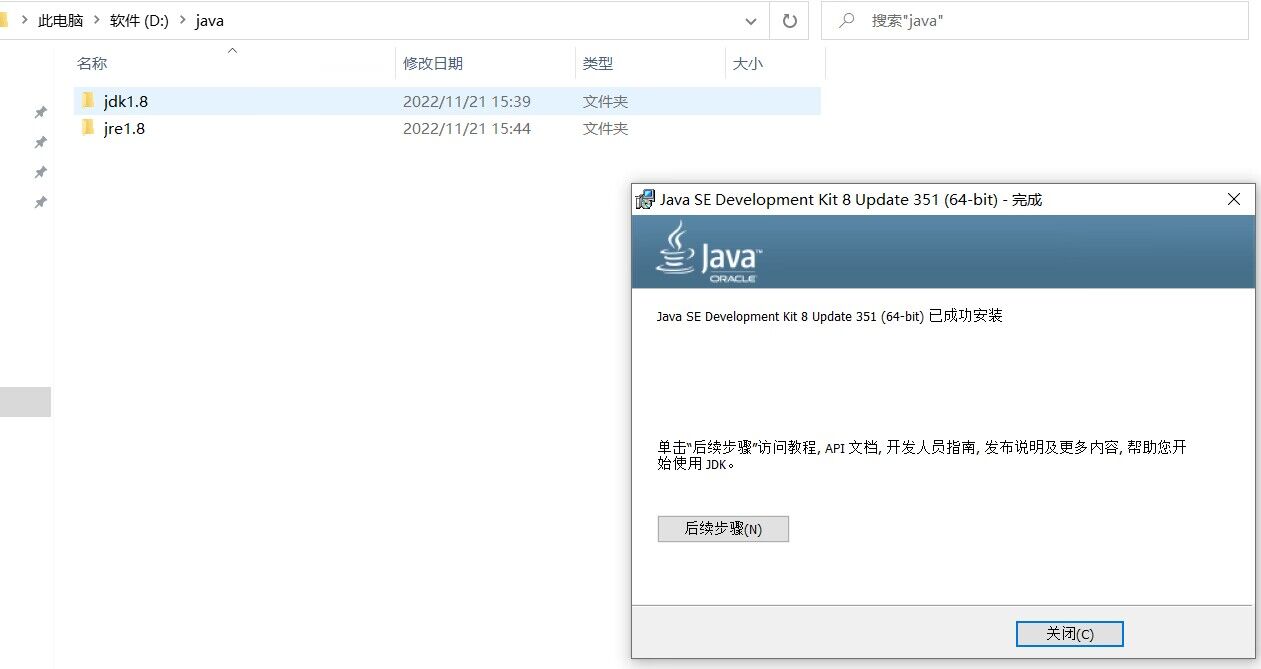Click the highlighted item in navigation pane
Screen dimensions: 1261x669
25,402
